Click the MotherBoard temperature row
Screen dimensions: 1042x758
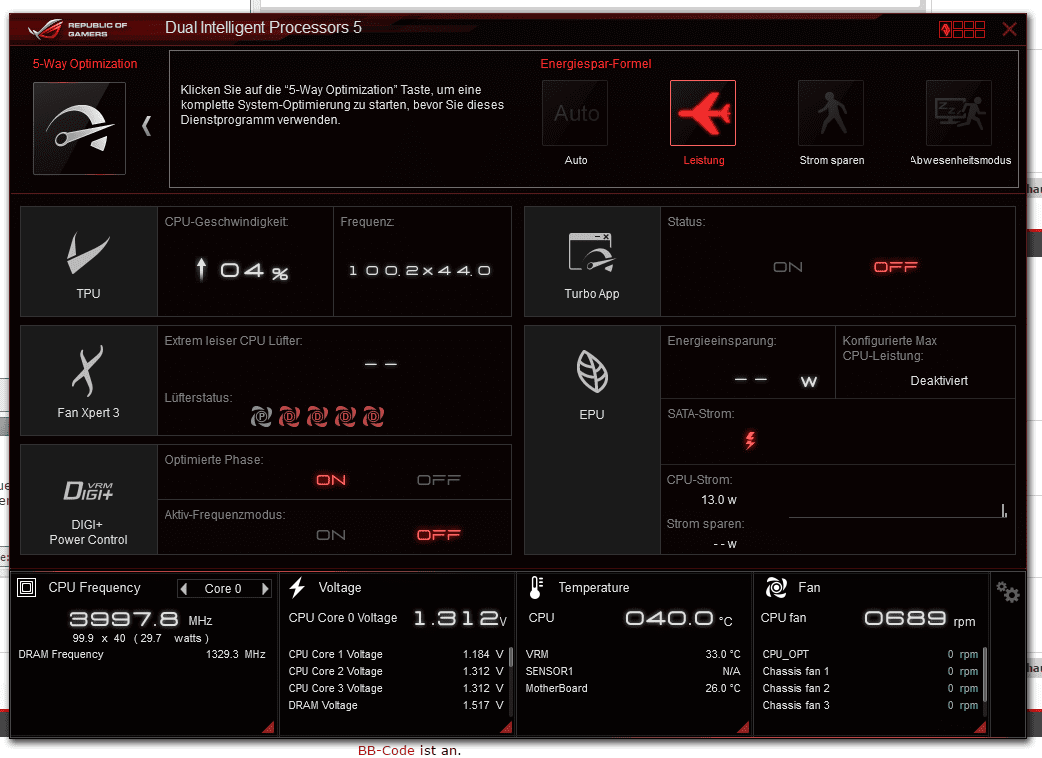pos(633,688)
